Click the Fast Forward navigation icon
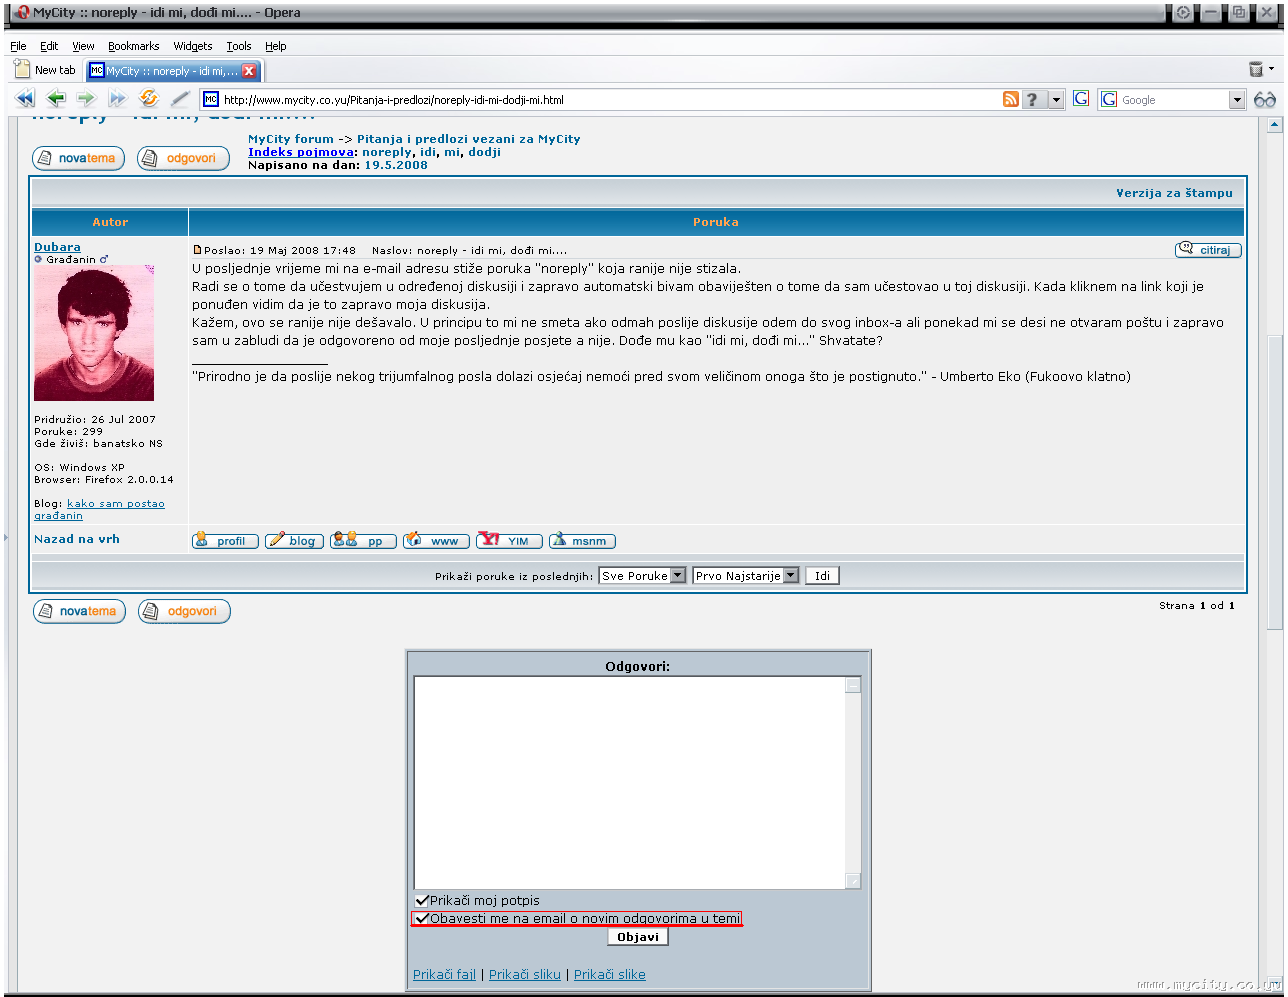Screen dimensions: 1288x997 coord(118,98)
